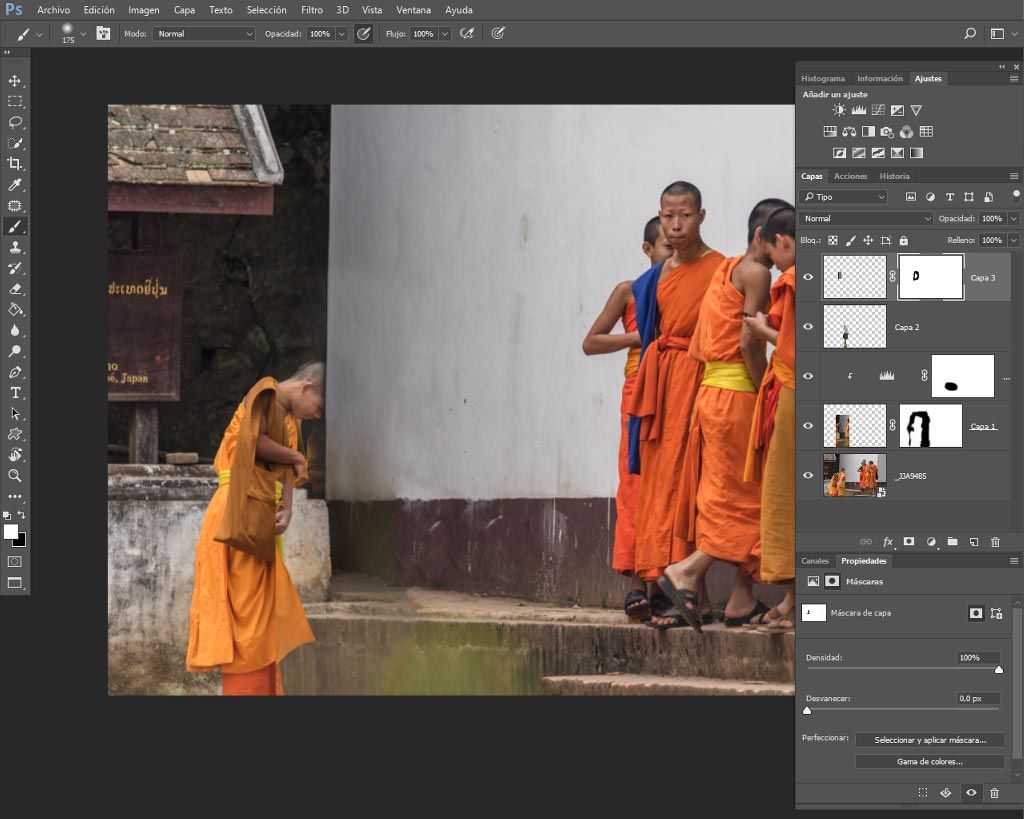Expand the layer Opacidad arrow
Image resolution: width=1024 pixels, height=819 pixels.
pos(1014,219)
